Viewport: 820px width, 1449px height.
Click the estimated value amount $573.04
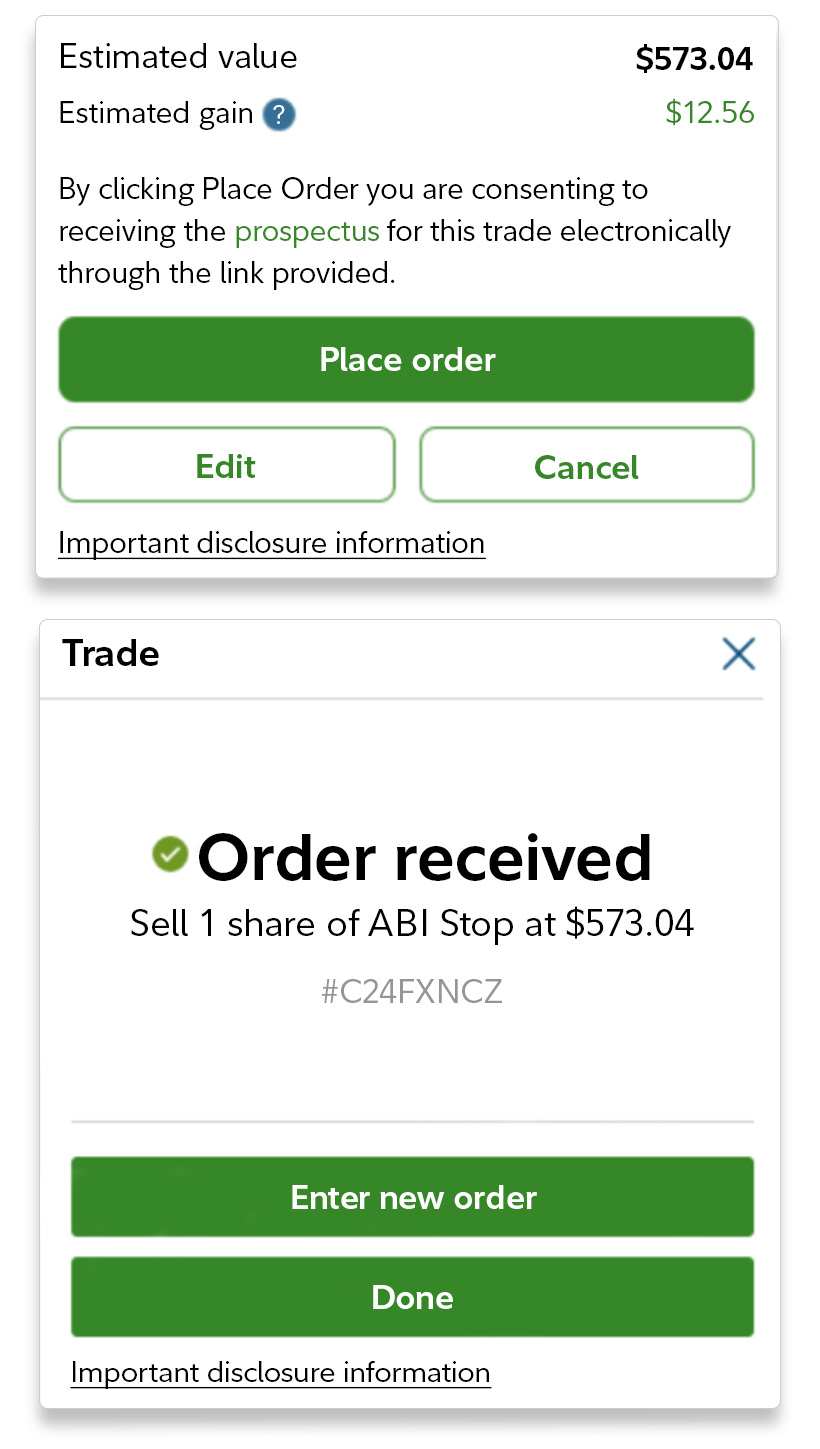pyautogui.click(x=694, y=59)
